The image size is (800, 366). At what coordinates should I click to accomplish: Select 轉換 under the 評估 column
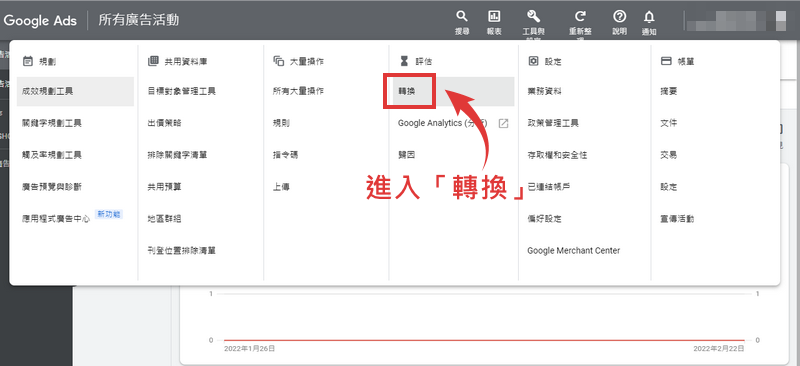(x=407, y=91)
